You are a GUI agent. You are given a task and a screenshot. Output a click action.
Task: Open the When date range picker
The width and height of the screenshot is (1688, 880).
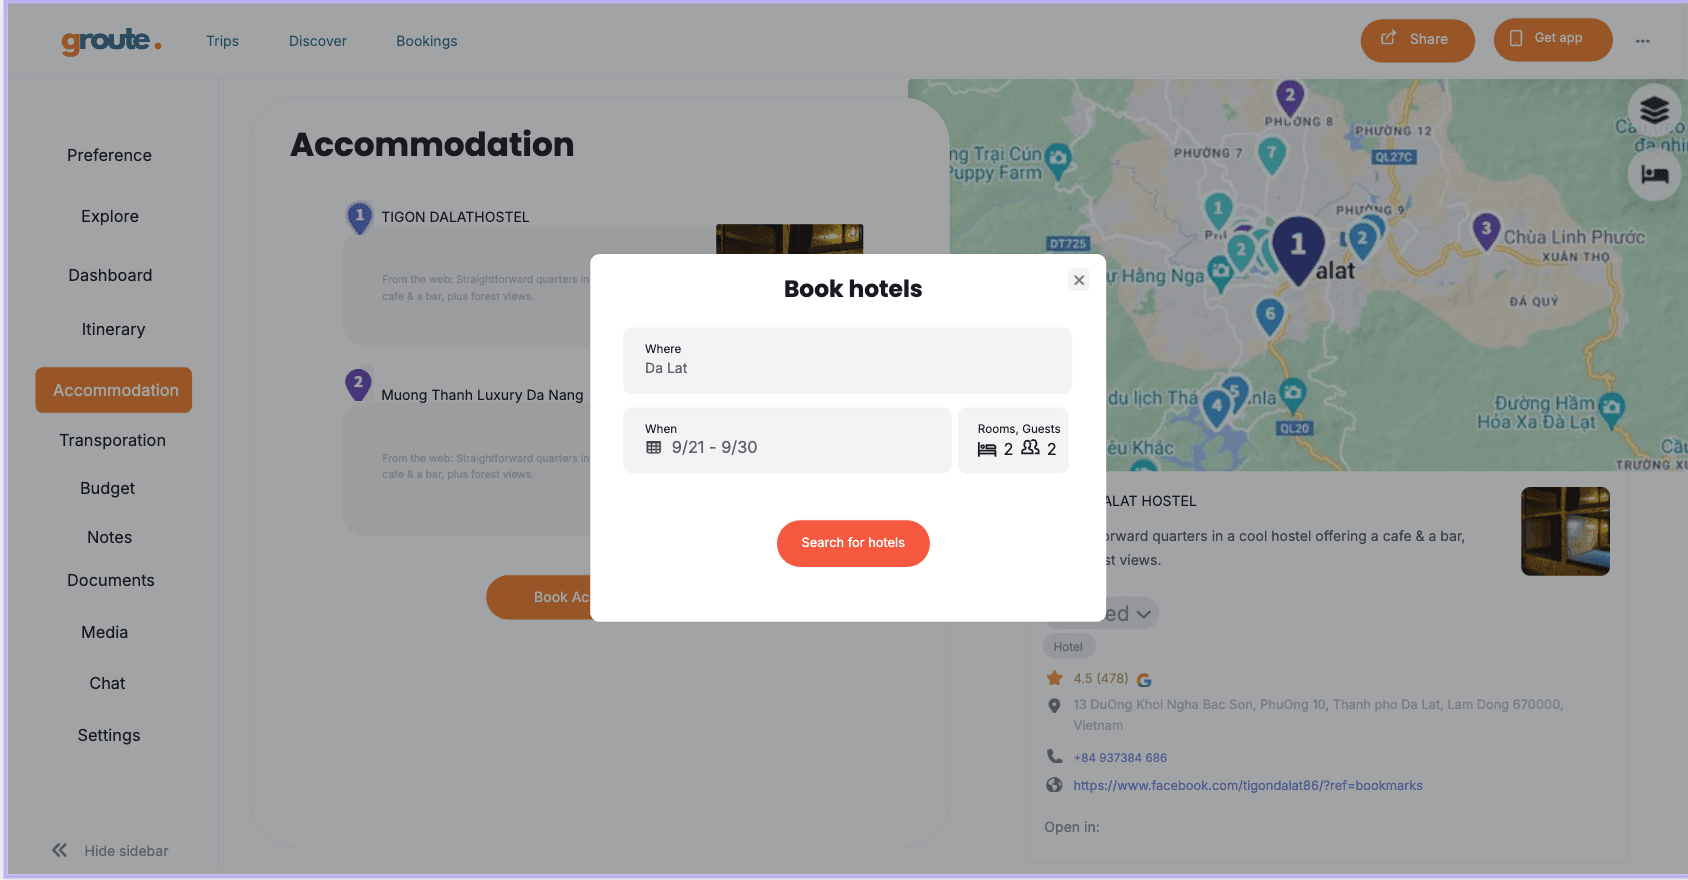coord(786,440)
